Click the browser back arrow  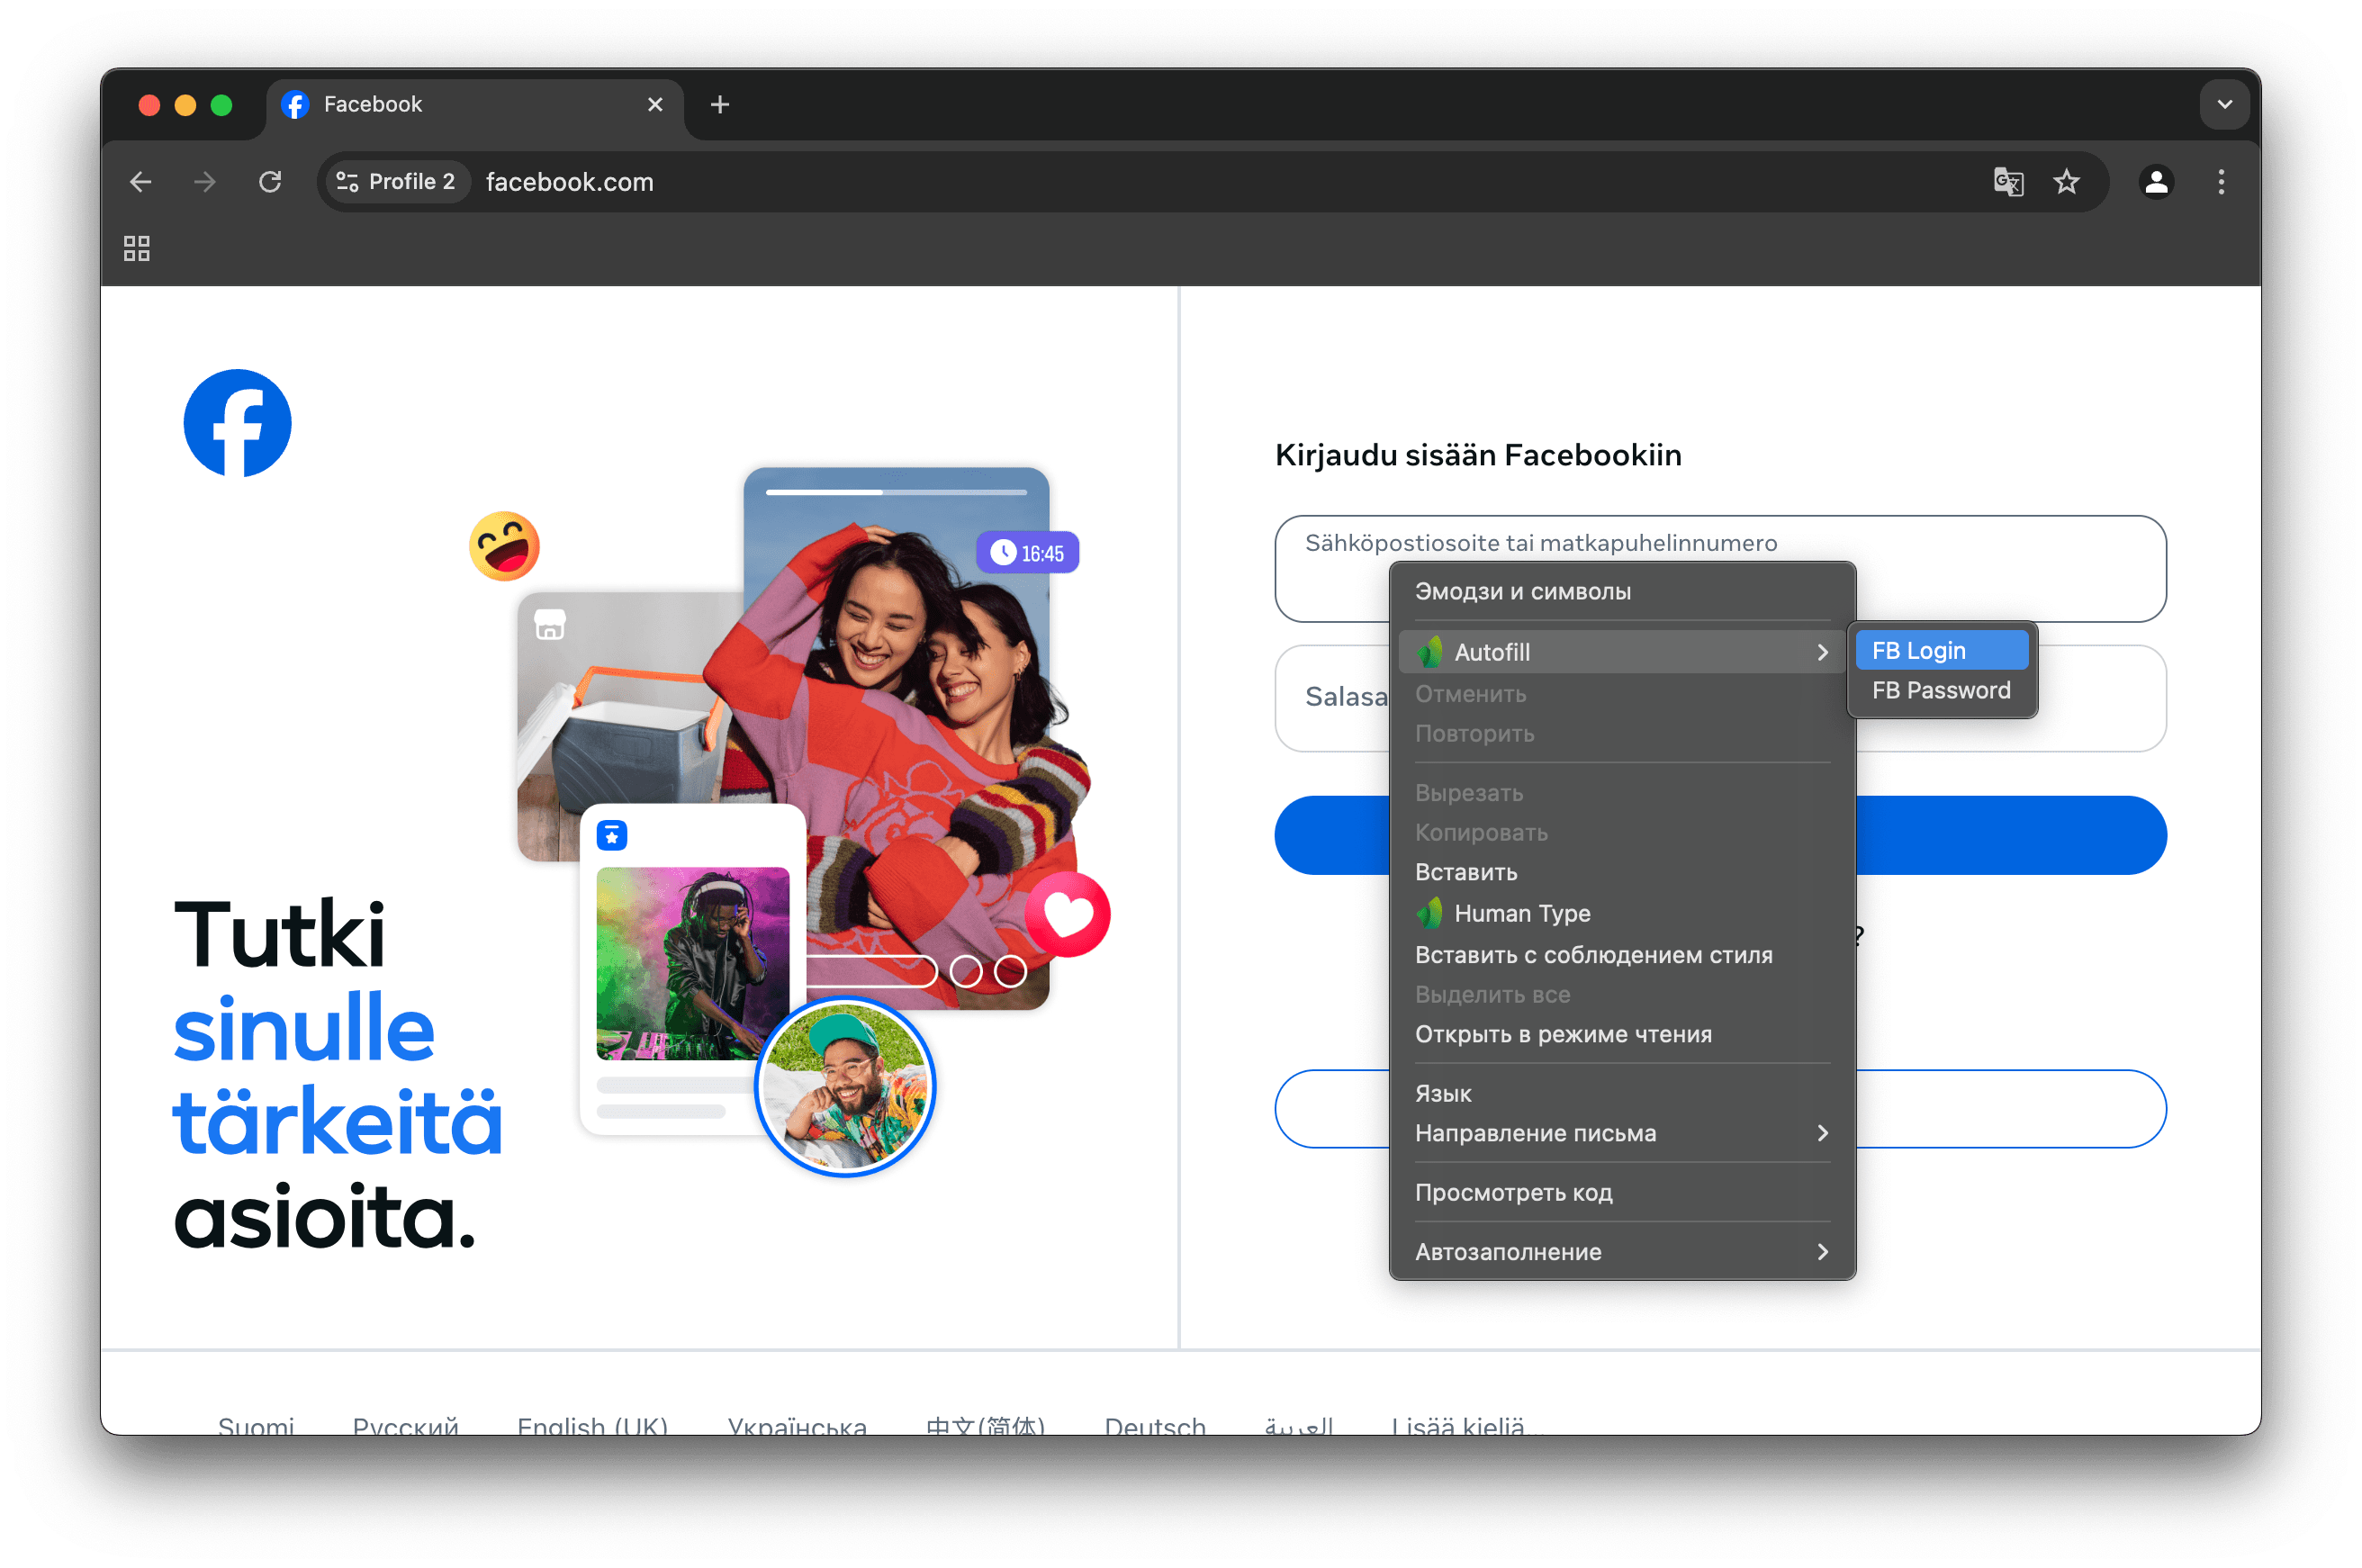141,182
